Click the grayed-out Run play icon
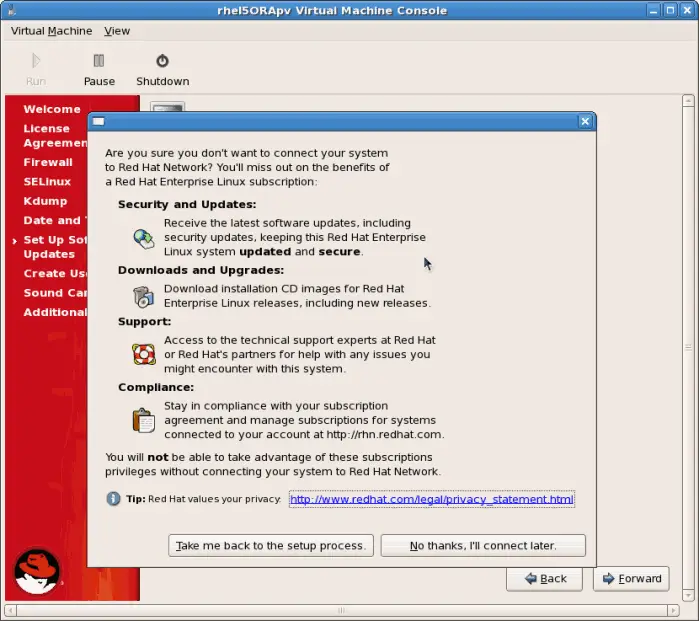Screen dimensions: 699x621 tap(36, 61)
